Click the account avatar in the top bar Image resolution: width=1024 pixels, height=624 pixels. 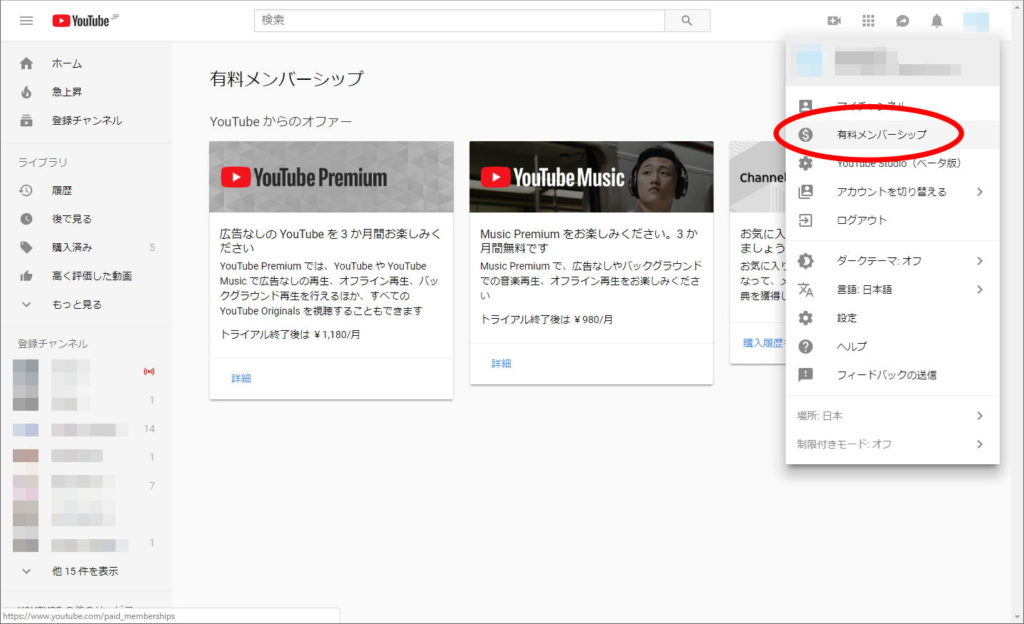tap(976, 21)
